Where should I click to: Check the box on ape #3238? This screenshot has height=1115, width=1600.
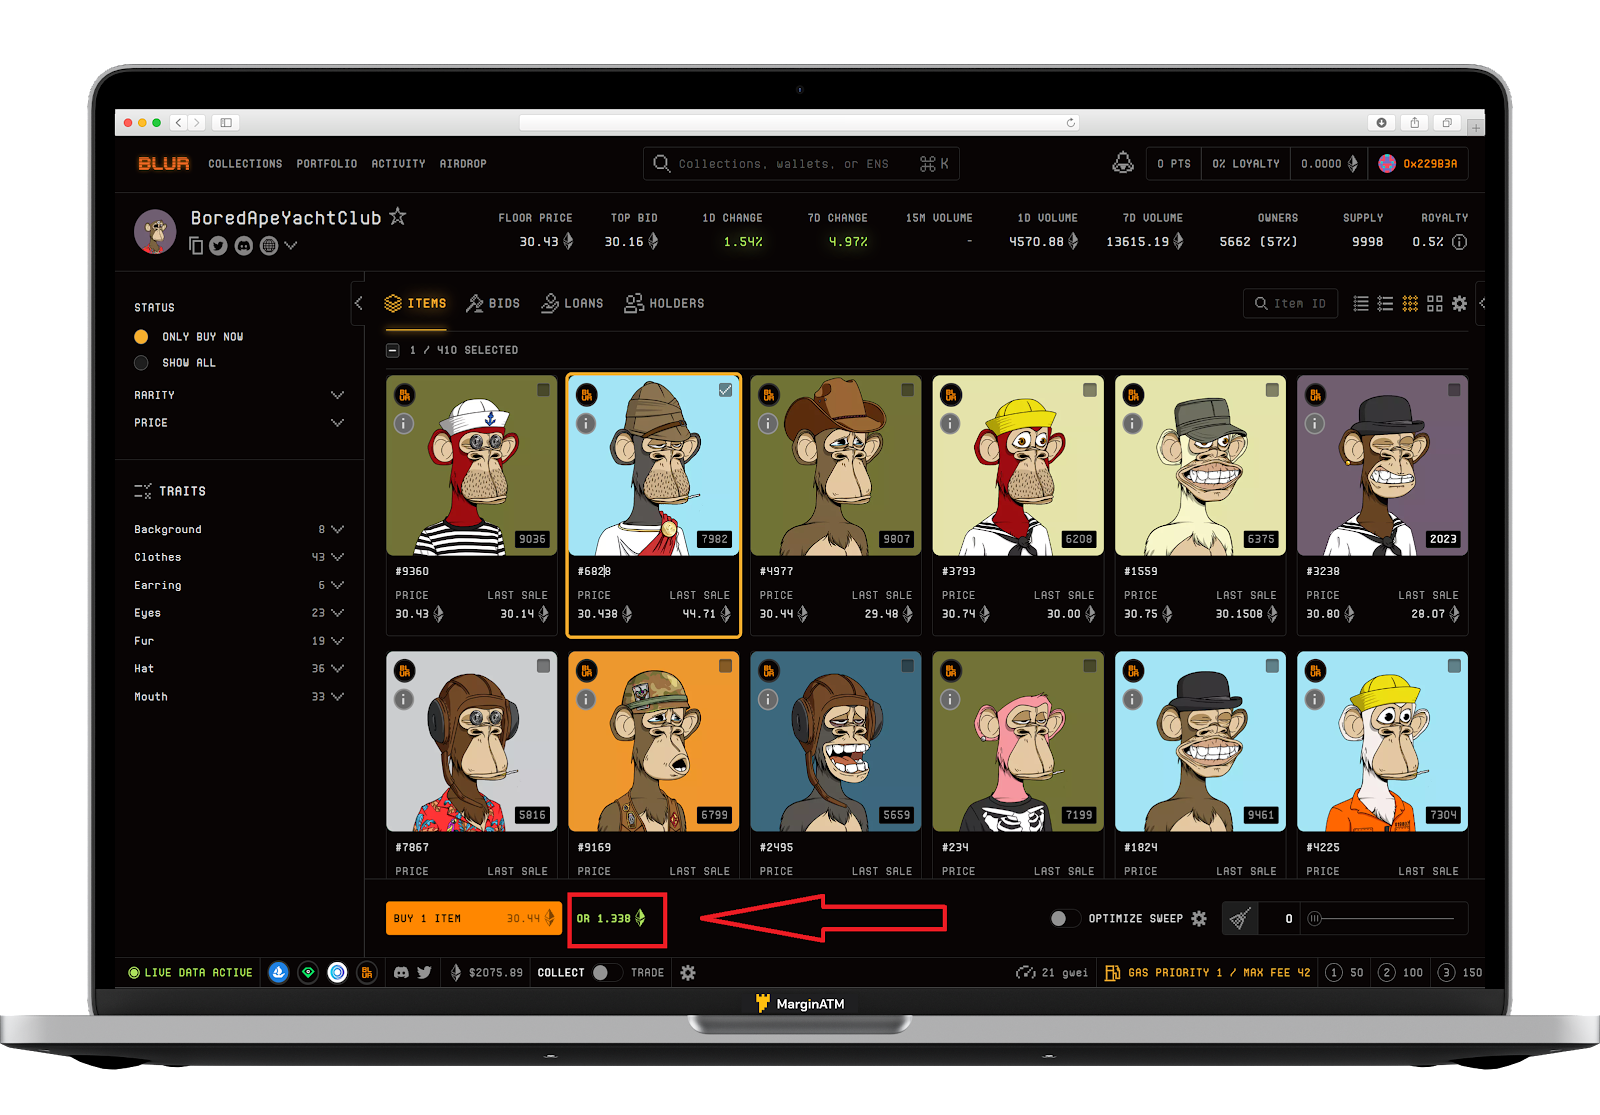point(1454,390)
